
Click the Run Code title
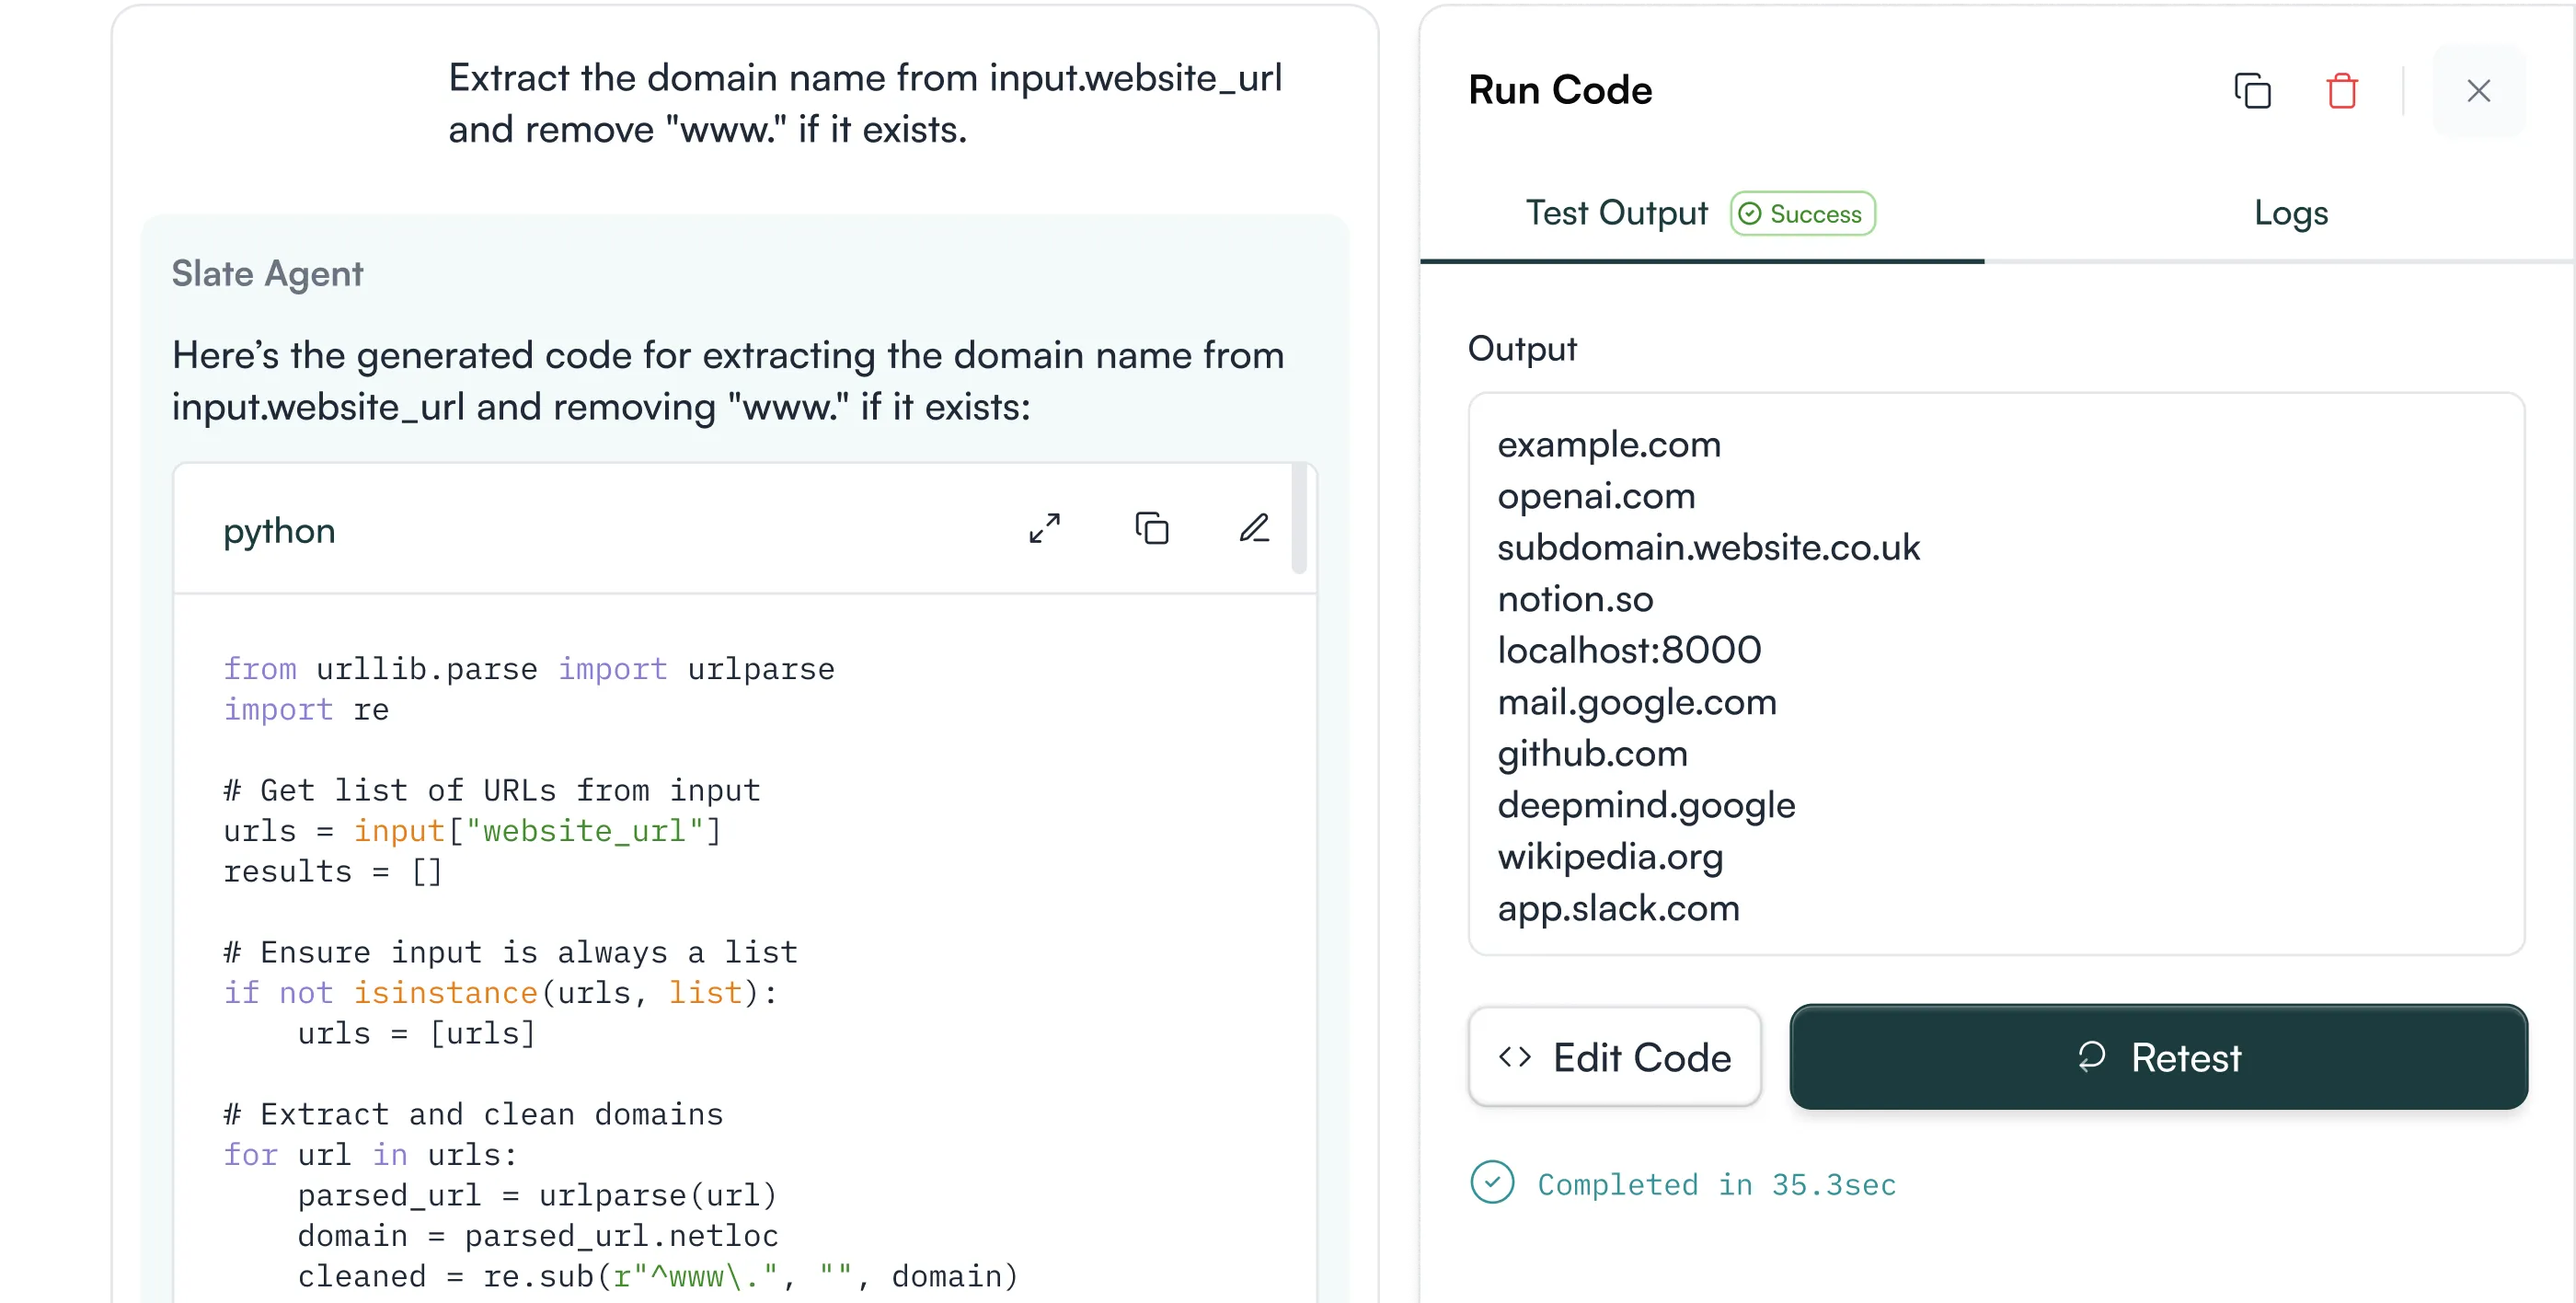tap(1560, 89)
